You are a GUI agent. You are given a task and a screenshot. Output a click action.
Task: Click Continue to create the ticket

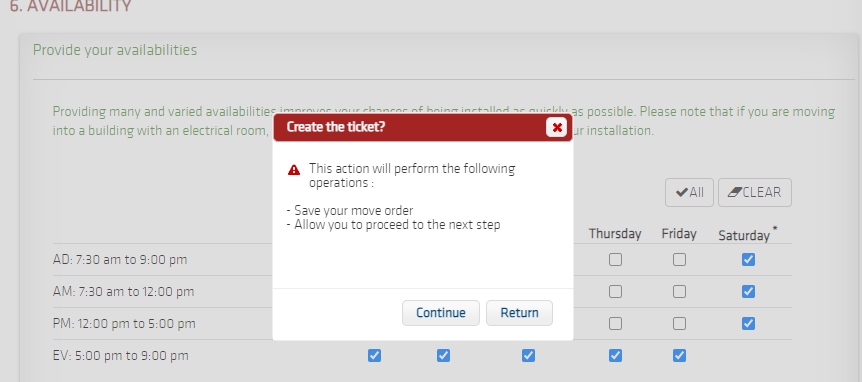click(x=441, y=313)
